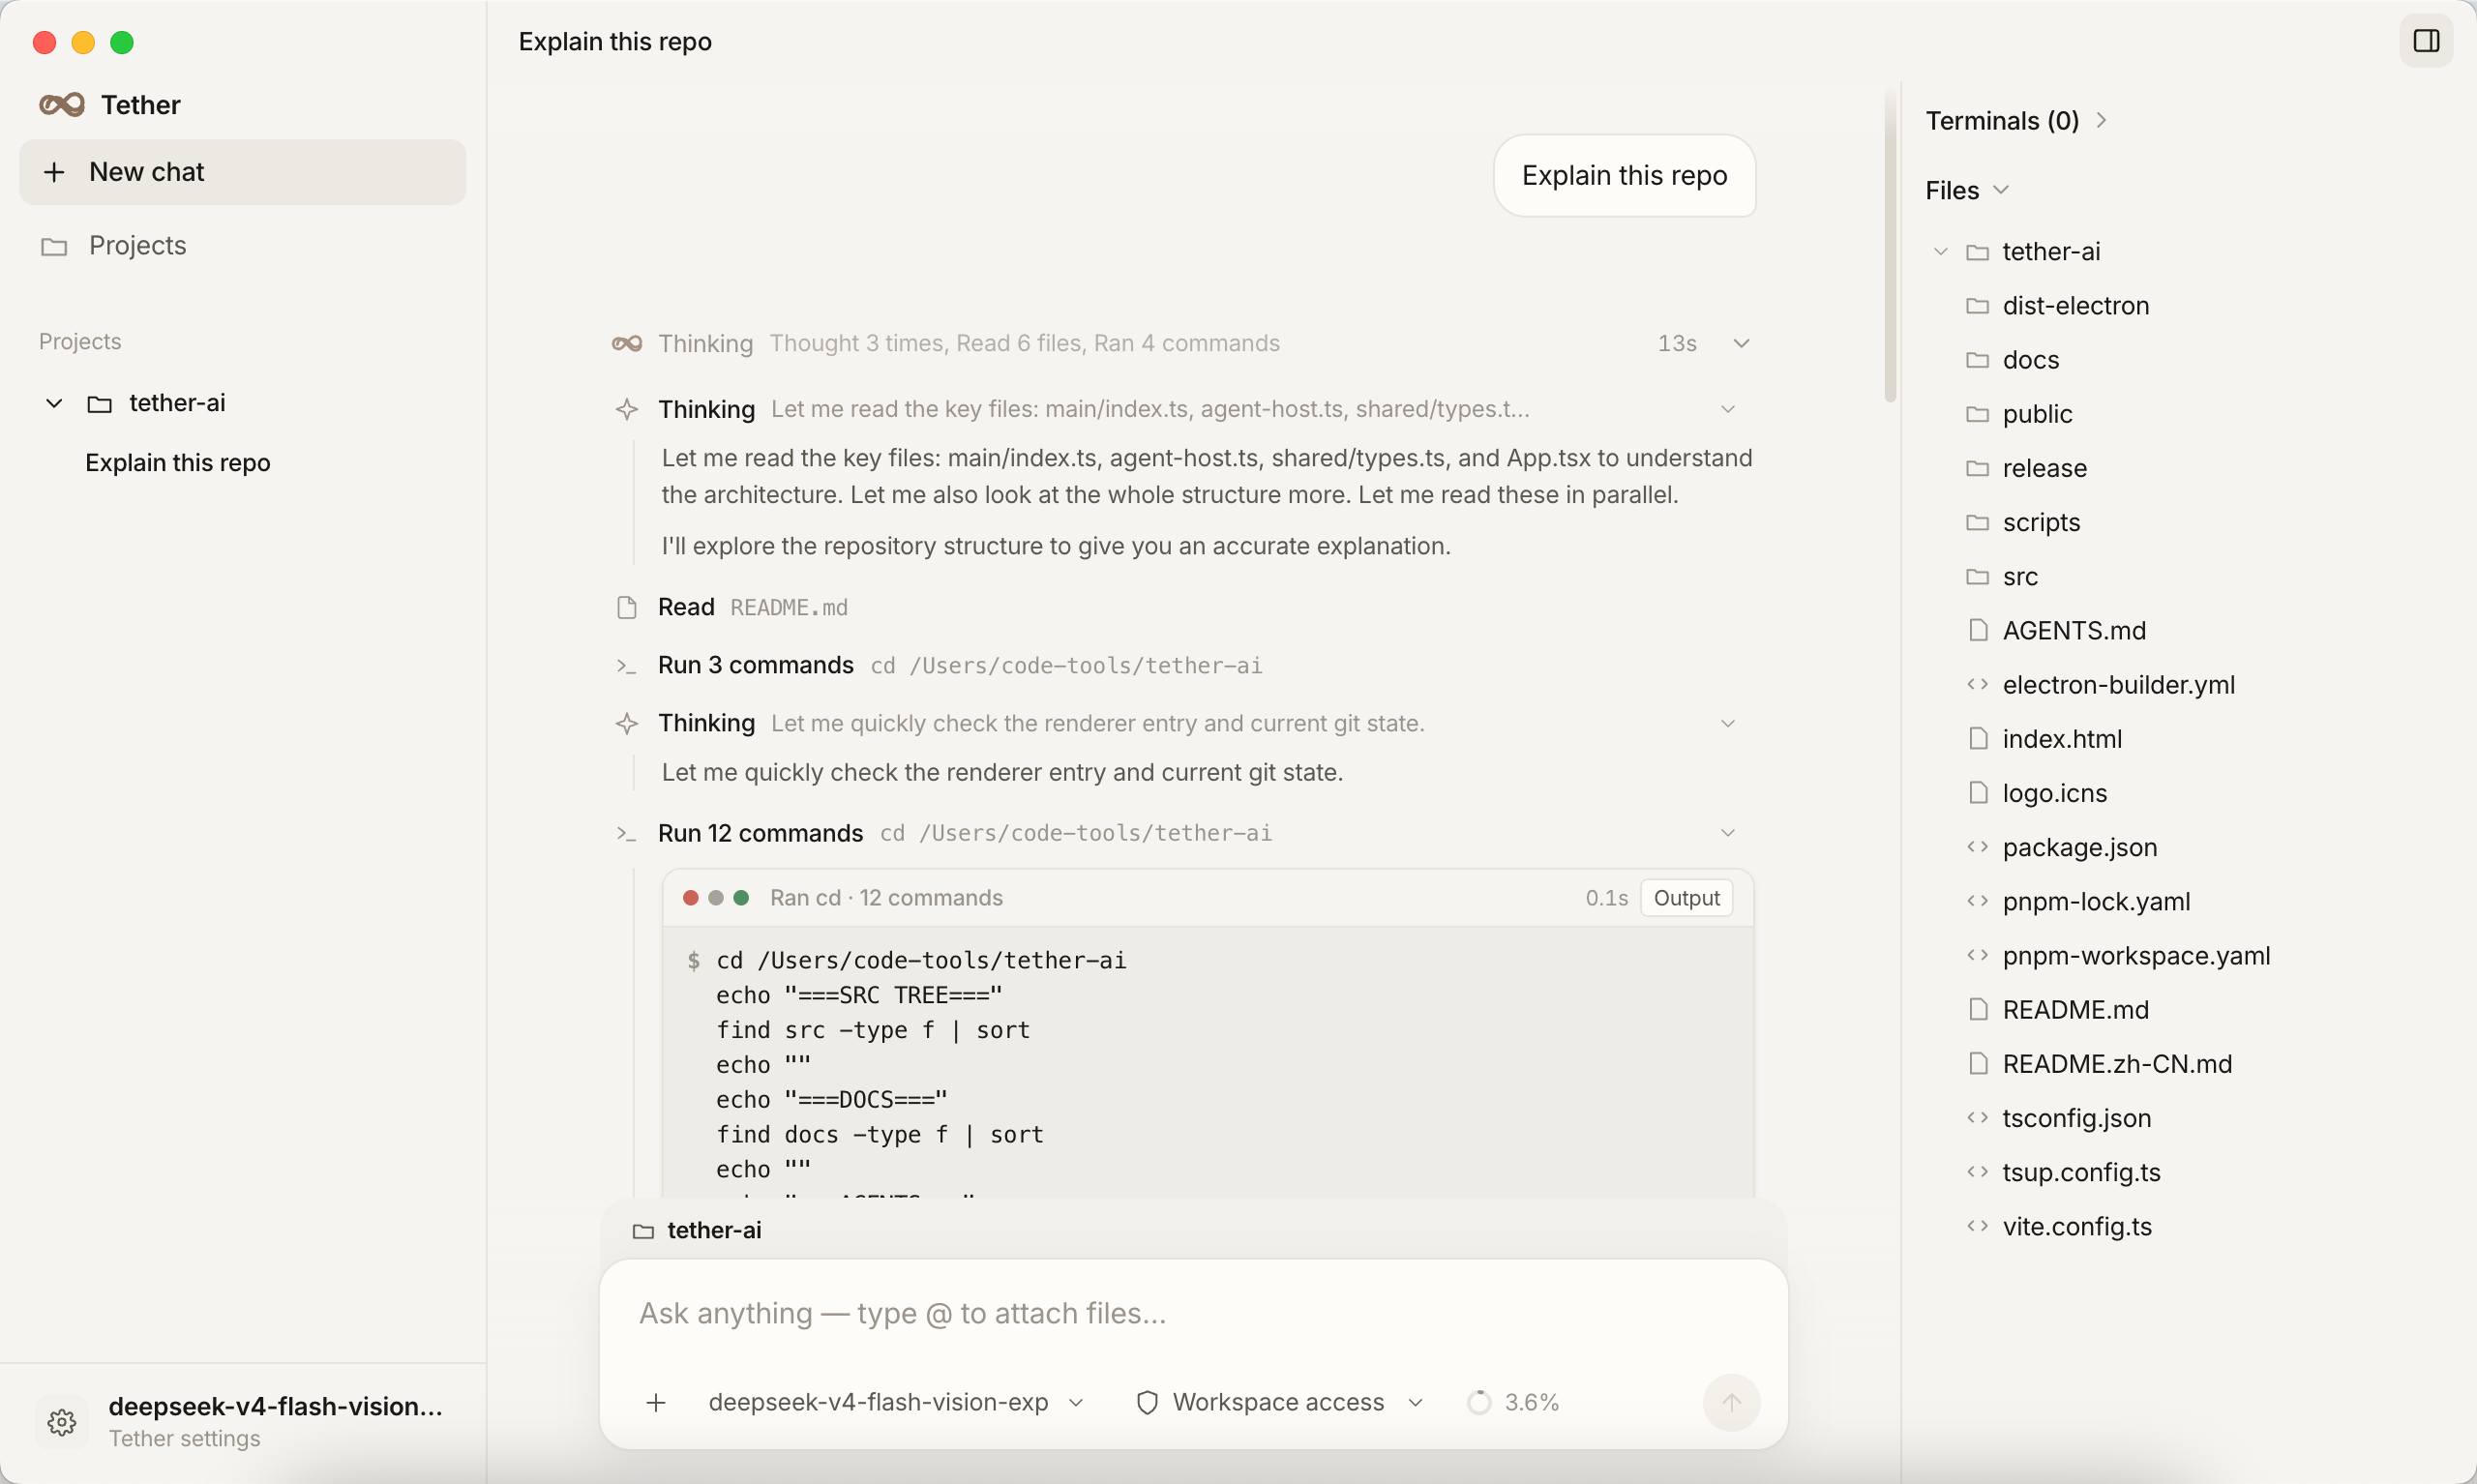Click the context usage ring icon

1478,1402
